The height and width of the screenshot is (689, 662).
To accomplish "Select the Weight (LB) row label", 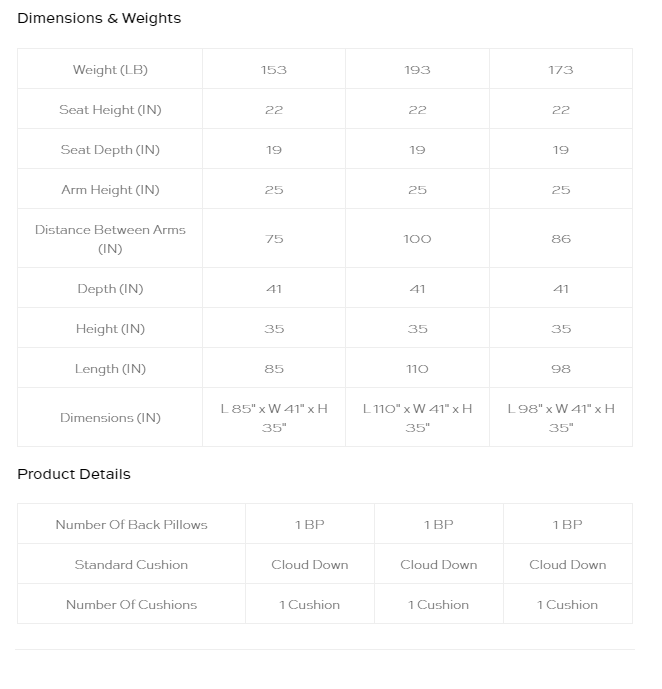I will click(x=110, y=69).
